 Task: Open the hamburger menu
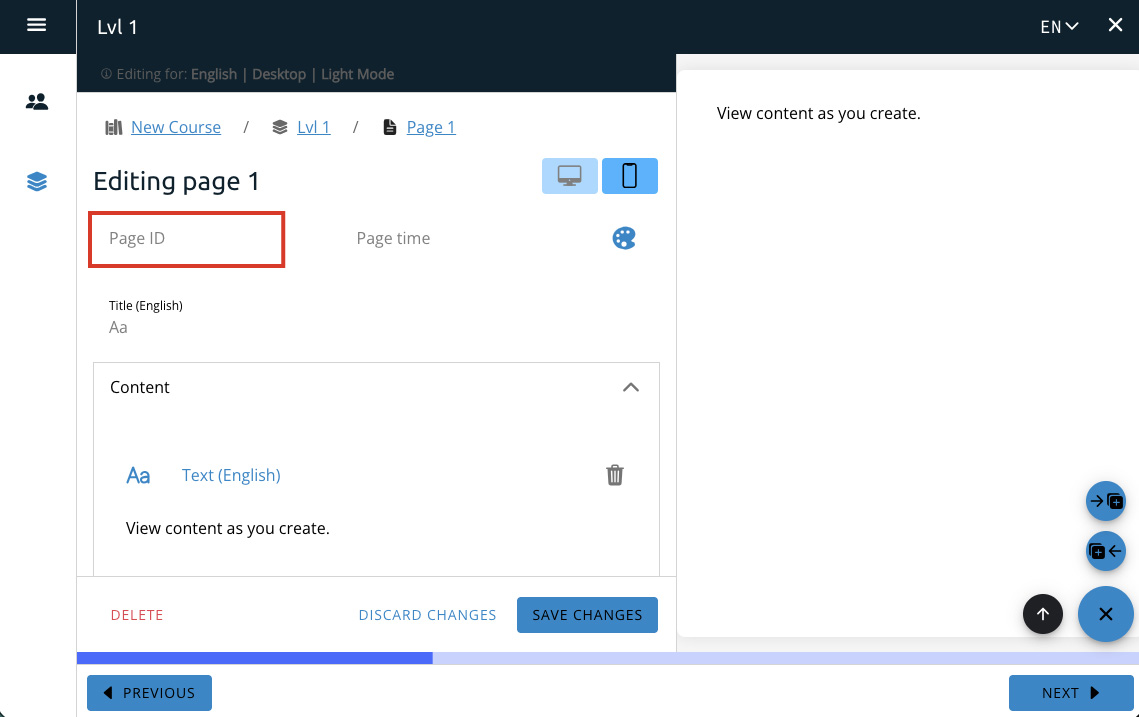tap(37, 26)
